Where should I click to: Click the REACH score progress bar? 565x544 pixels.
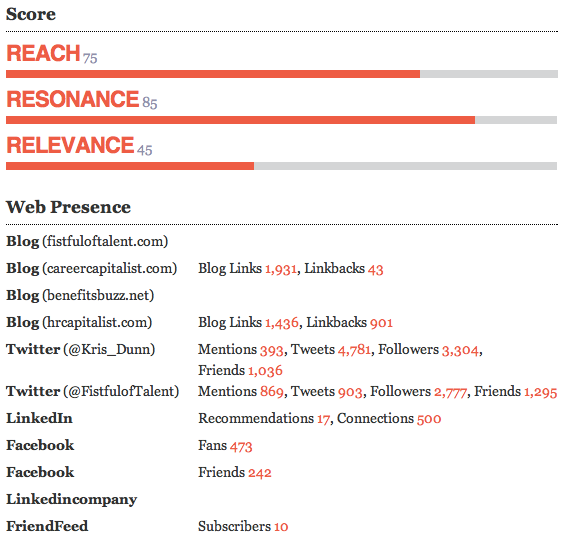coord(282,74)
